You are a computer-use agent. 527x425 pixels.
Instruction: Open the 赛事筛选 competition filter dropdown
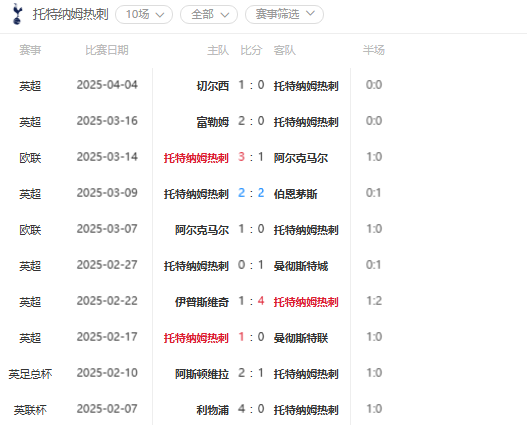(x=284, y=14)
